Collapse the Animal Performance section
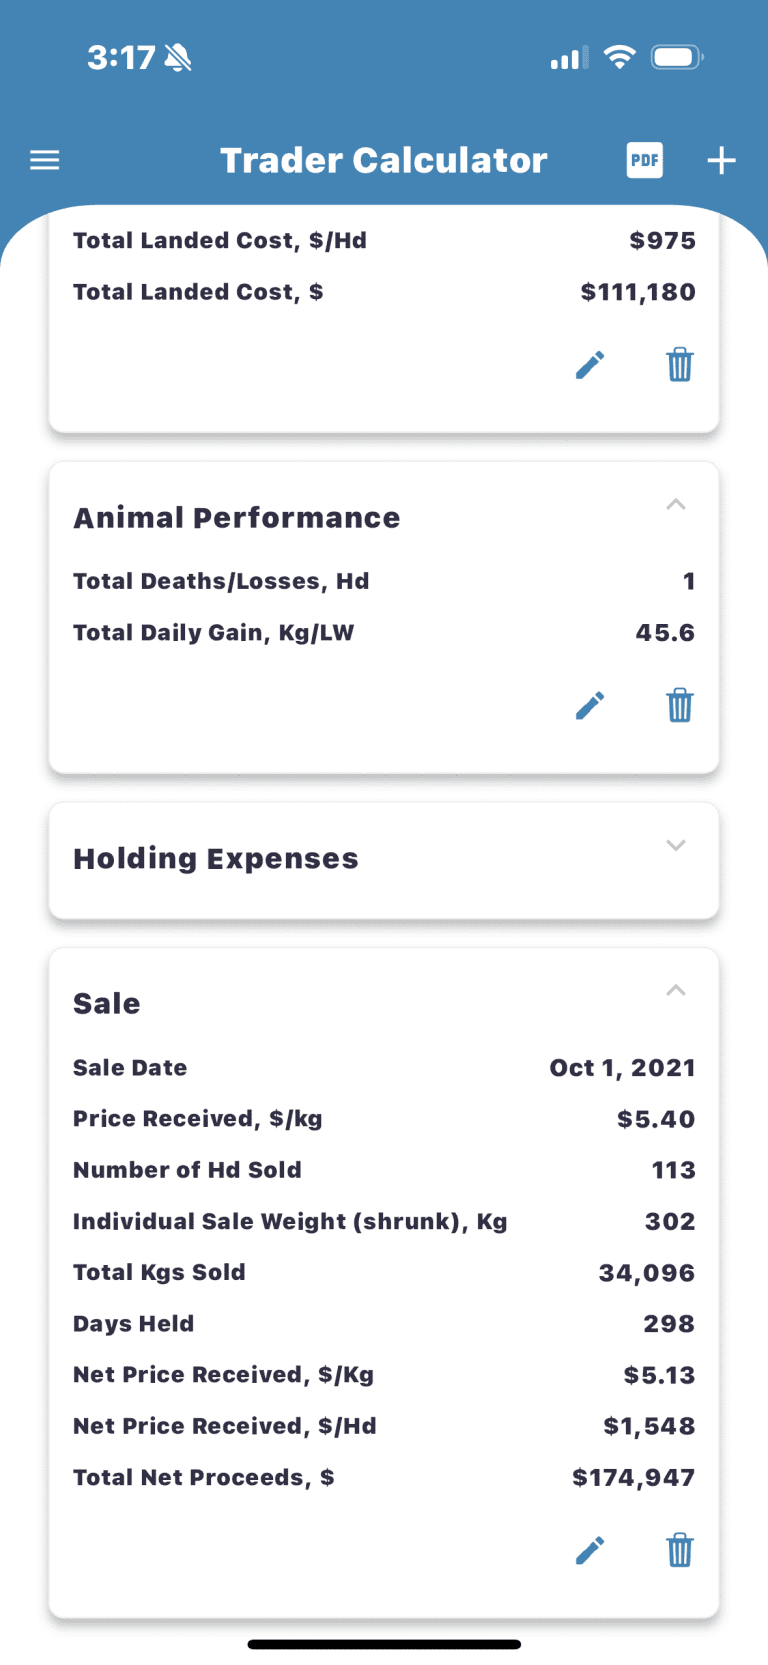Viewport: 768px width, 1665px height. point(676,504)
